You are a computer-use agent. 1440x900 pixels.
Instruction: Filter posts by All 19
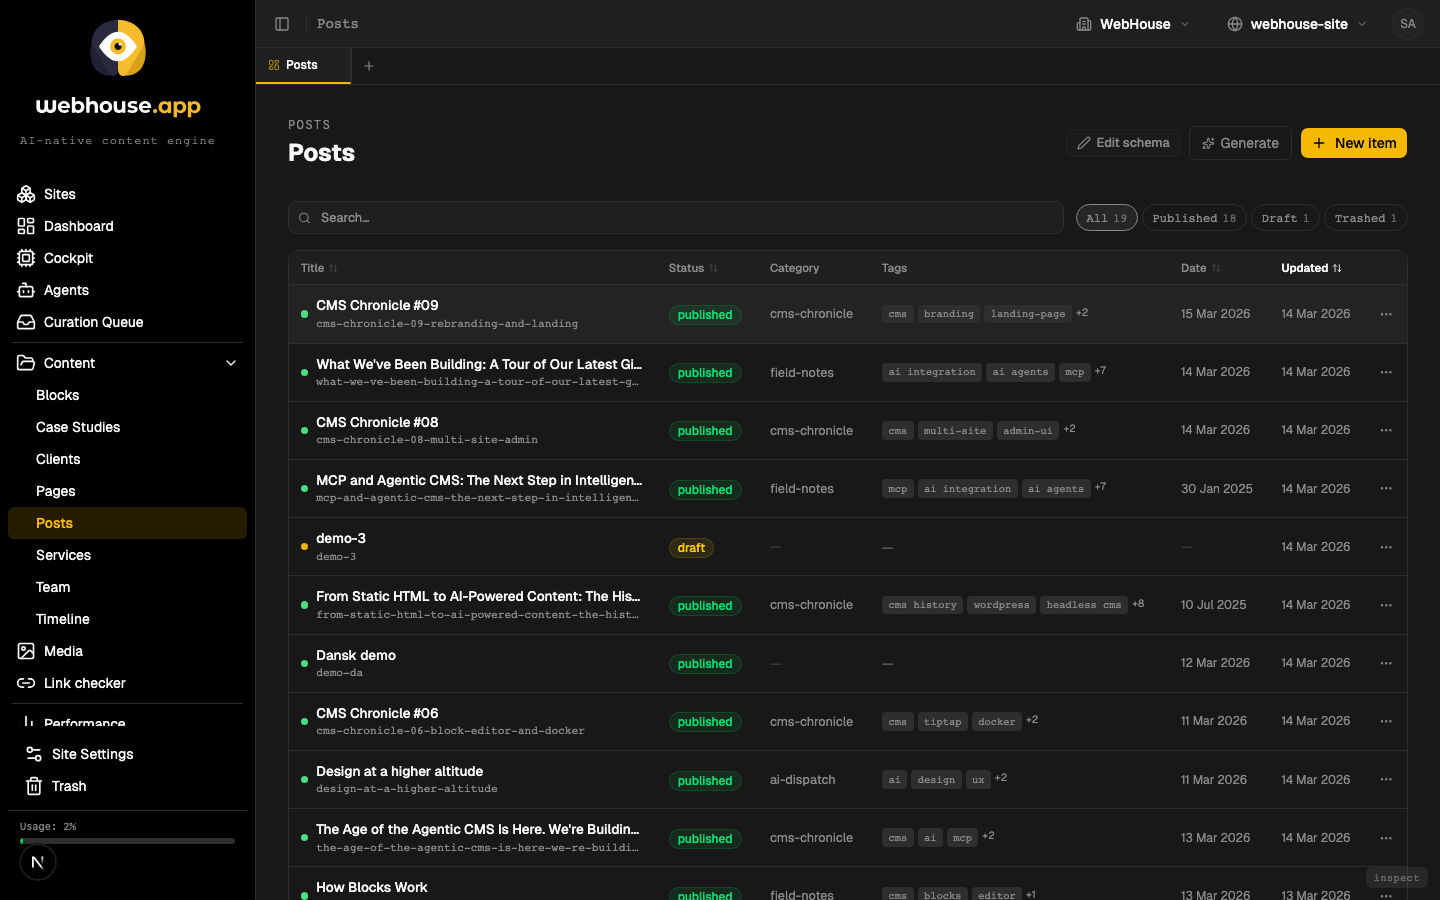coord(1107,218)
